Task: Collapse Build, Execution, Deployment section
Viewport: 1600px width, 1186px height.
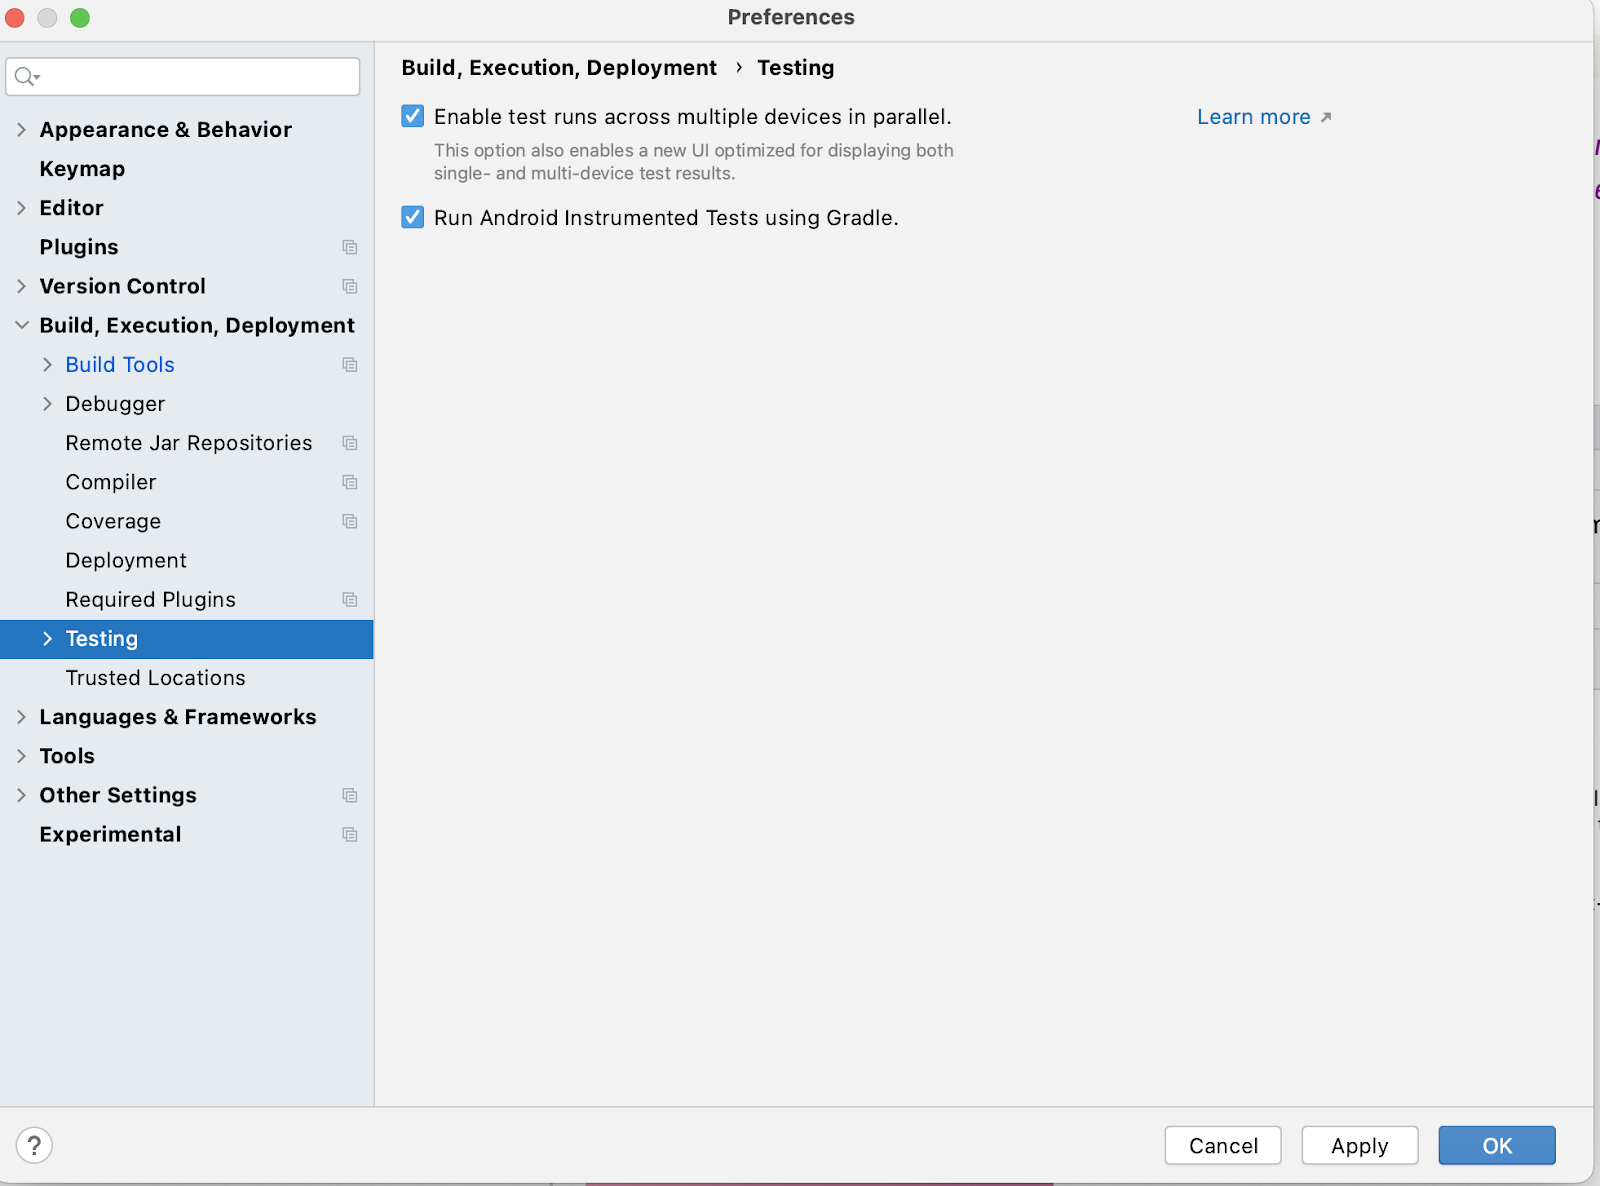Action: (x=22, y=325)
